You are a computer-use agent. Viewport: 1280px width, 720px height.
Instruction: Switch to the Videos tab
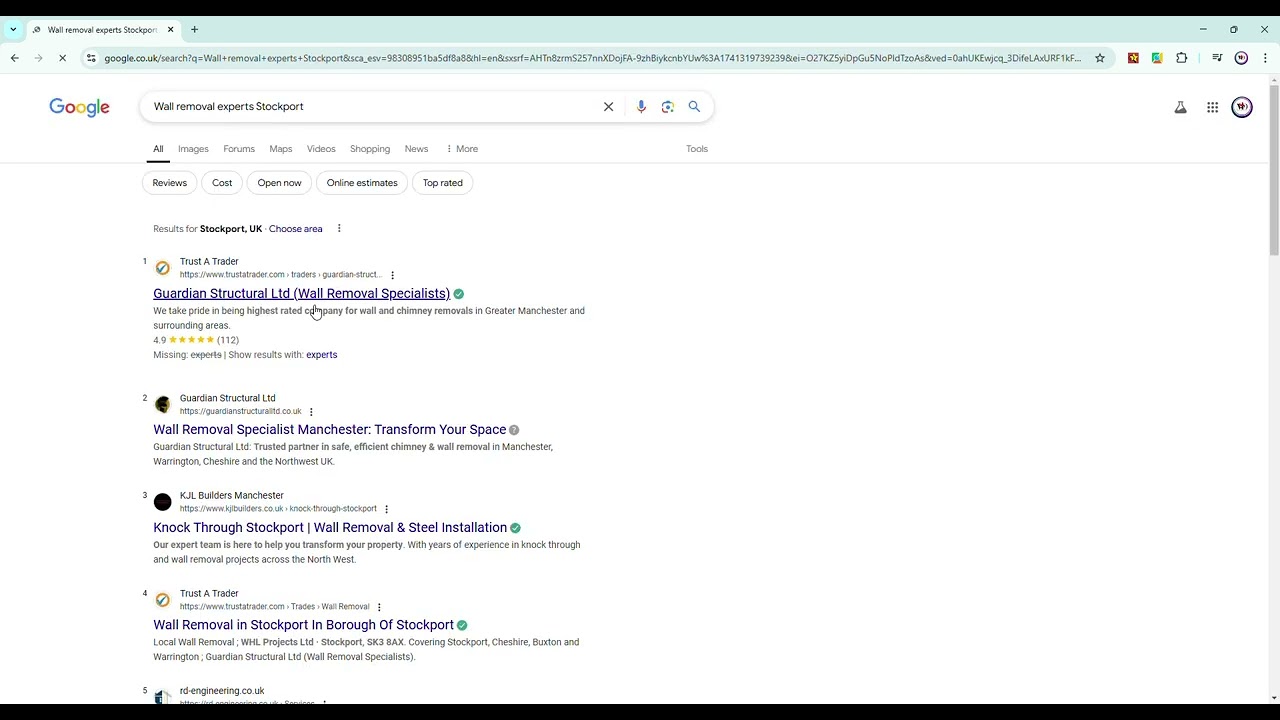click(321, 149)
